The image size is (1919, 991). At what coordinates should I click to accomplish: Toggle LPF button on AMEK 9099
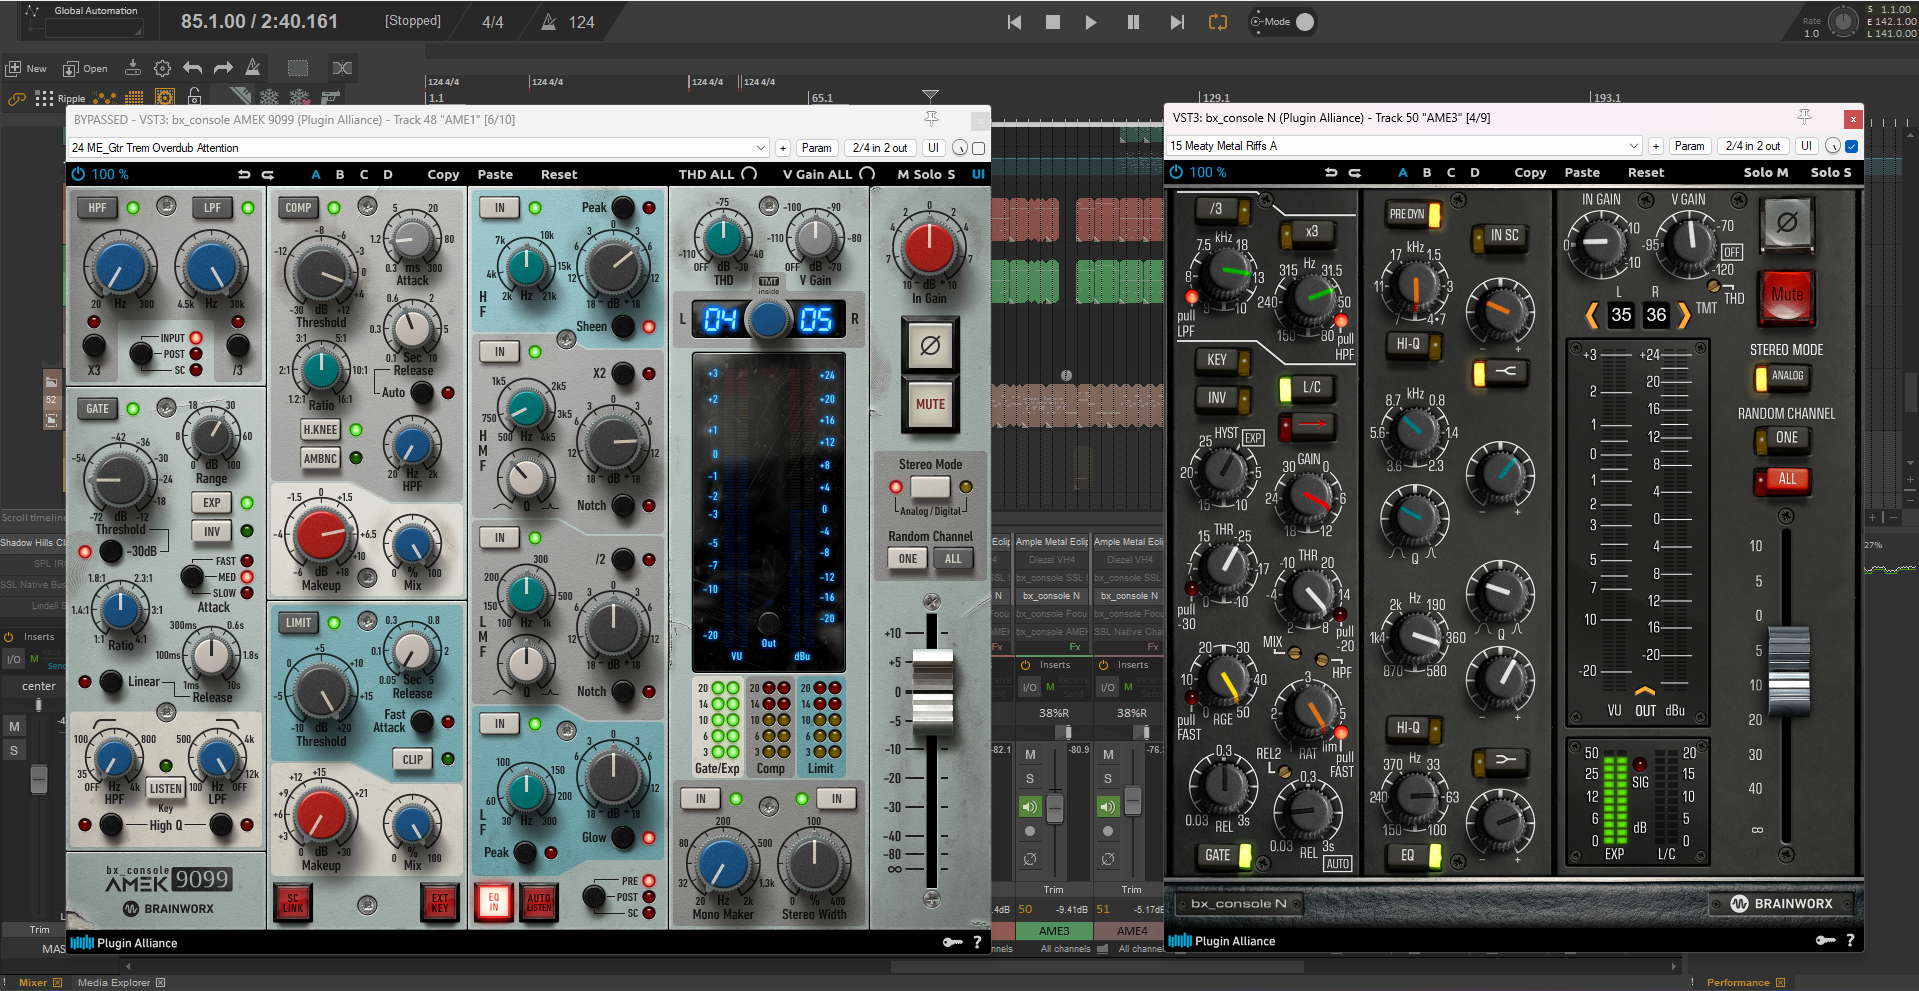click(213, 208)
